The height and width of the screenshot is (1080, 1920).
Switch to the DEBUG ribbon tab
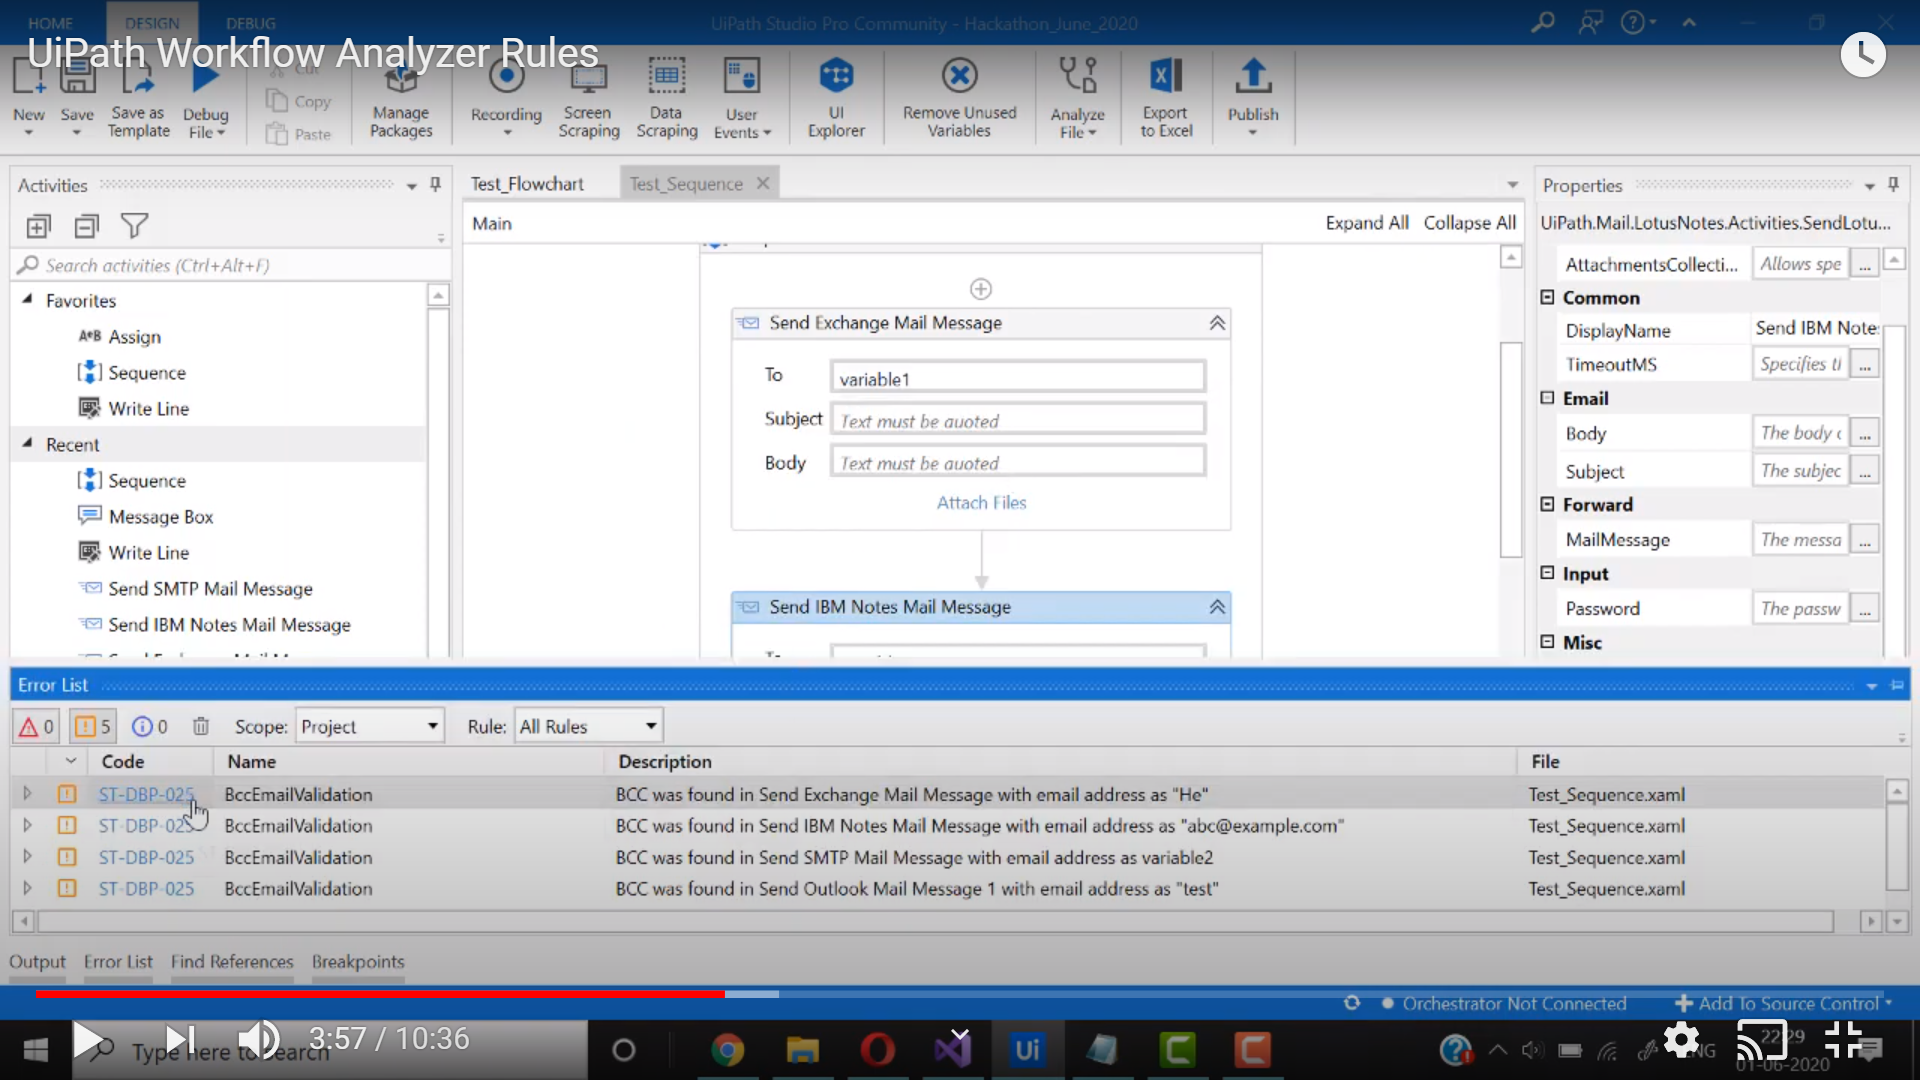(250, 23)
